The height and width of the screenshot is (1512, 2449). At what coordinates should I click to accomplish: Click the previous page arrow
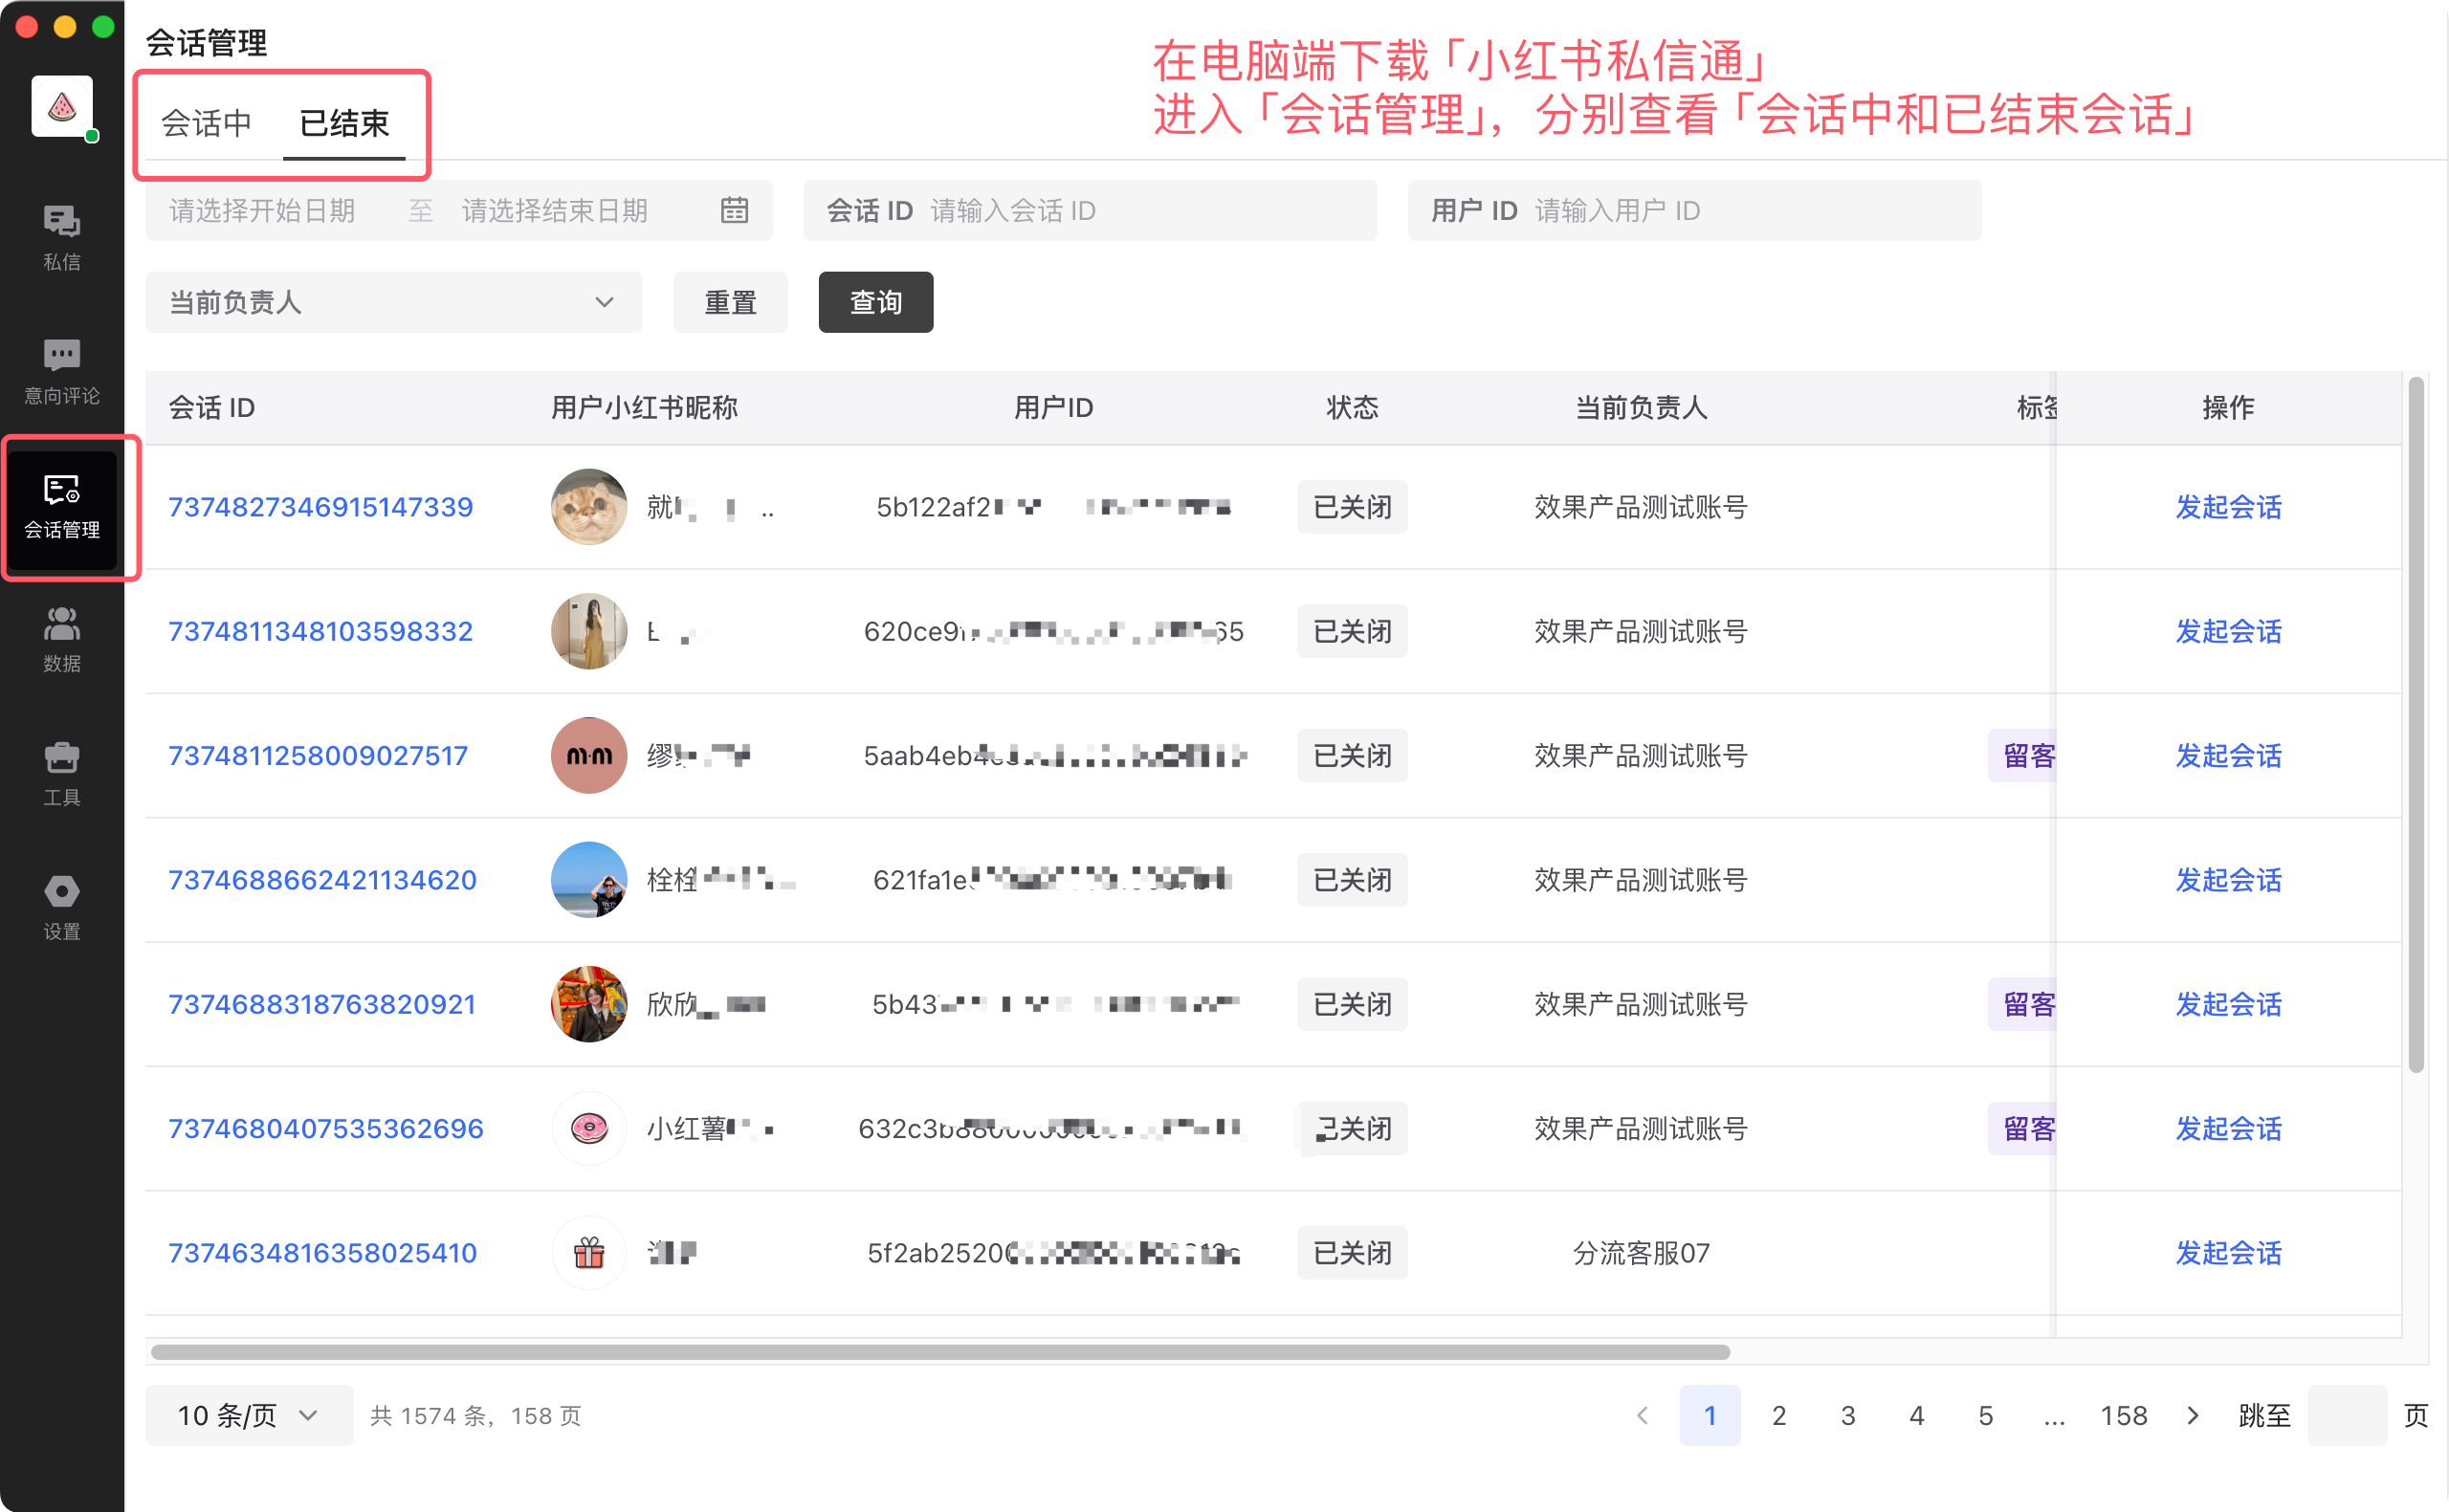1641,1415
